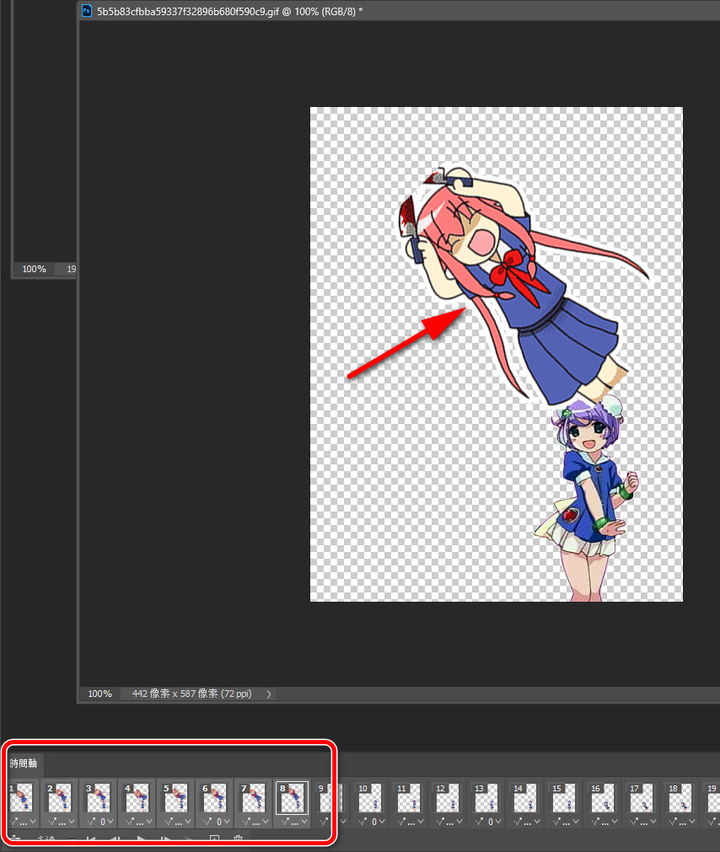Expand status bar info options arrow
Screen dimensions: 720x852
[x=268, y=694]
